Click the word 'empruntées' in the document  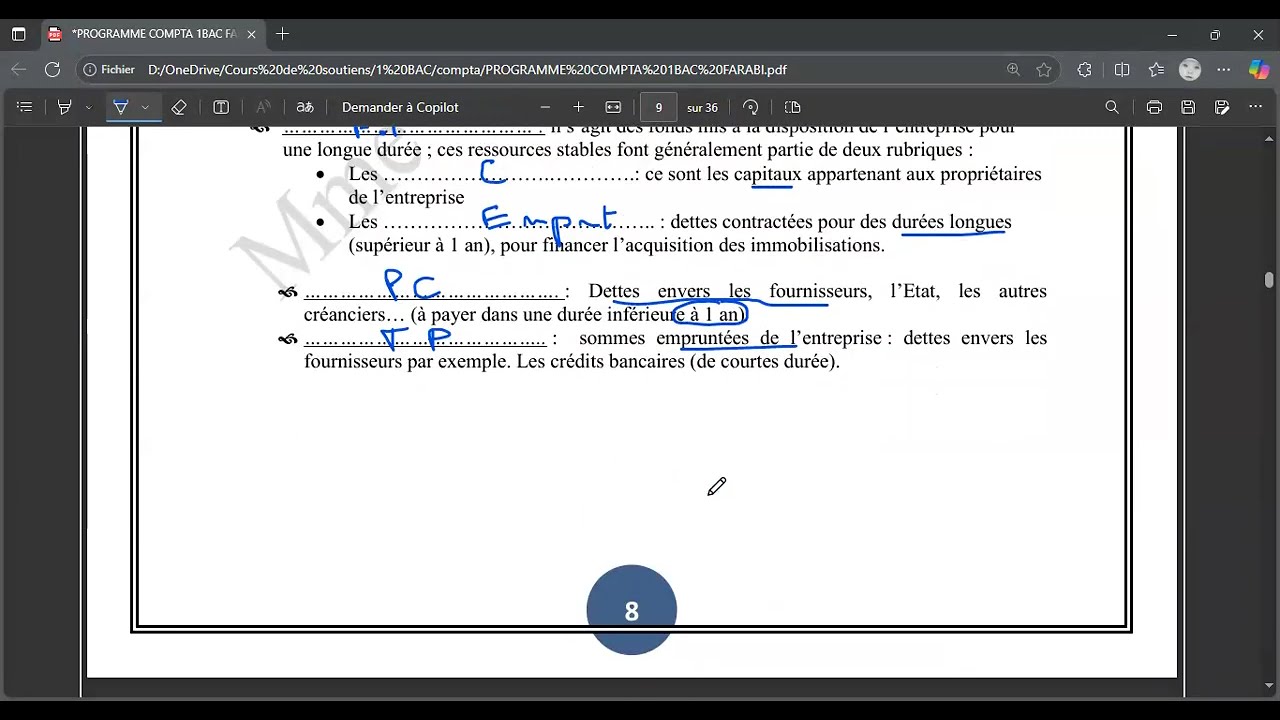(705, 338)
